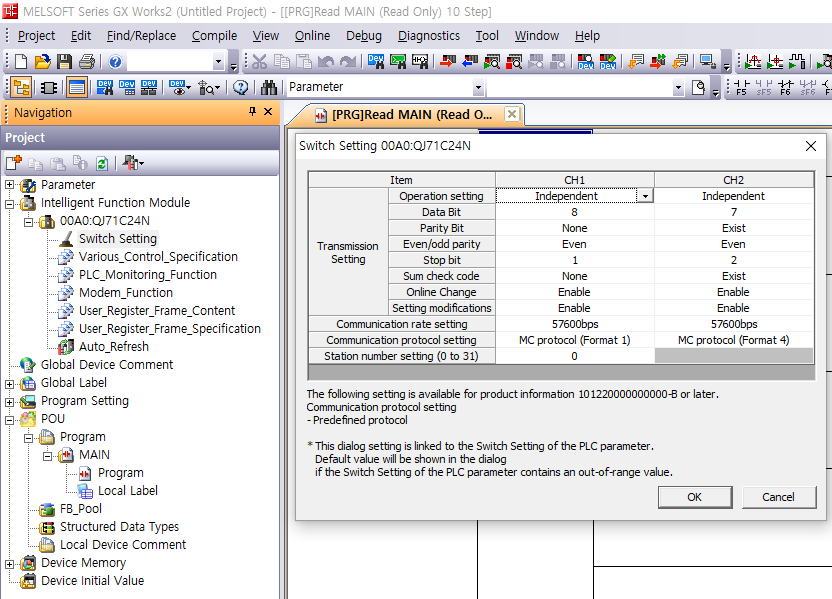Viewport: 832px width, 599px height.
Task: Select Global Device Comment item
Action: 107,365
